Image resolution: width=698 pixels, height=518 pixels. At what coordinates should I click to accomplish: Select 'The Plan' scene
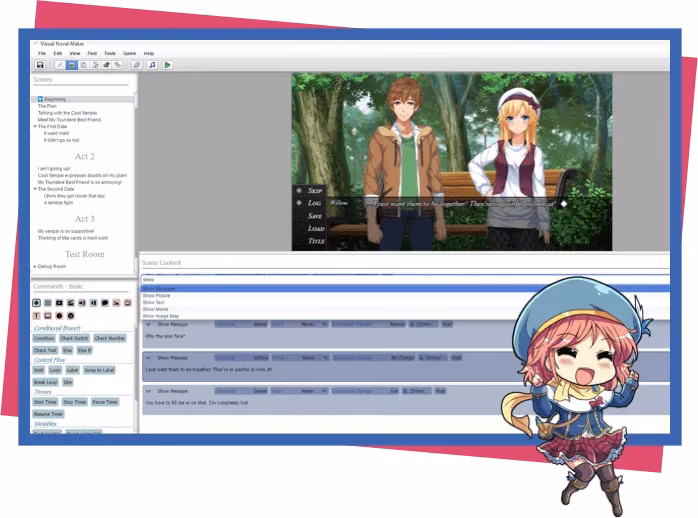tap(47, 106)
